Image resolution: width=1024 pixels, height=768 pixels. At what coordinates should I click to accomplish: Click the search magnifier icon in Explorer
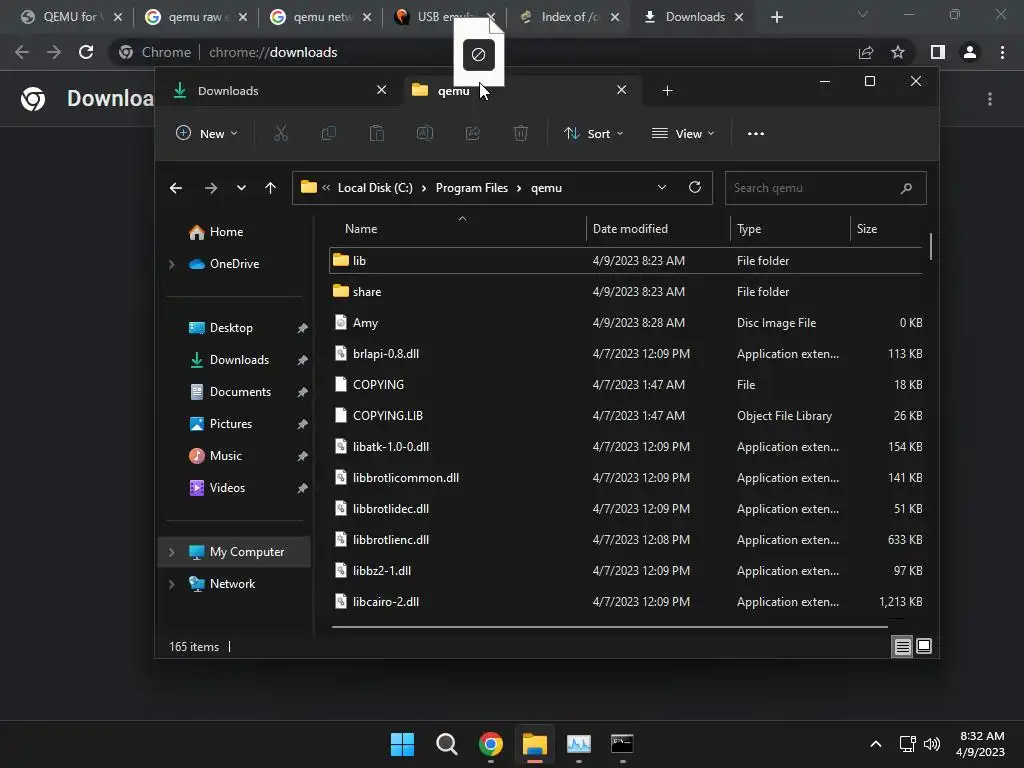pyautogui.click(x=906, y=188)
